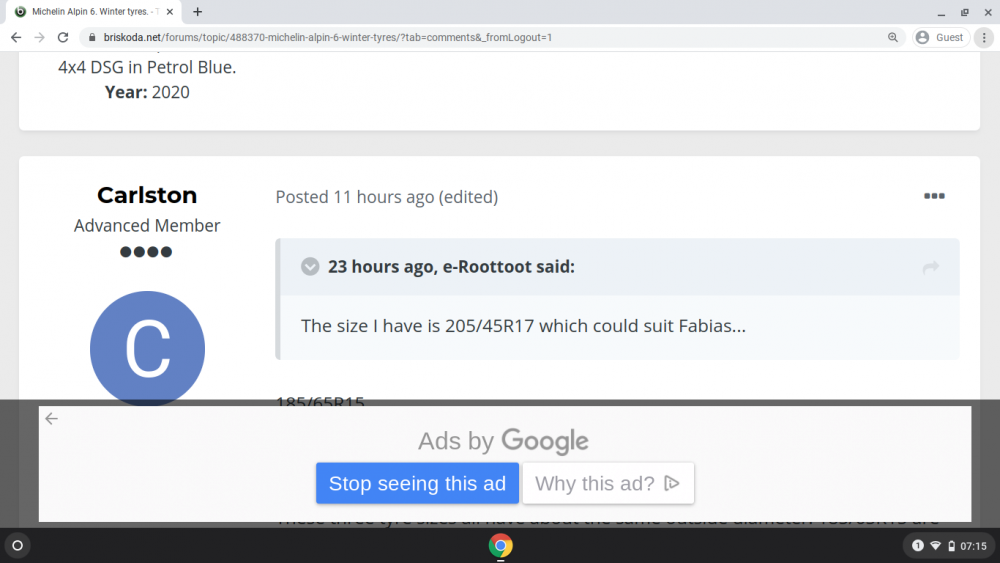This screenshot has height=563, width=1000.
Task: Open notification count indicator in tray
Action: pos(917,546)
